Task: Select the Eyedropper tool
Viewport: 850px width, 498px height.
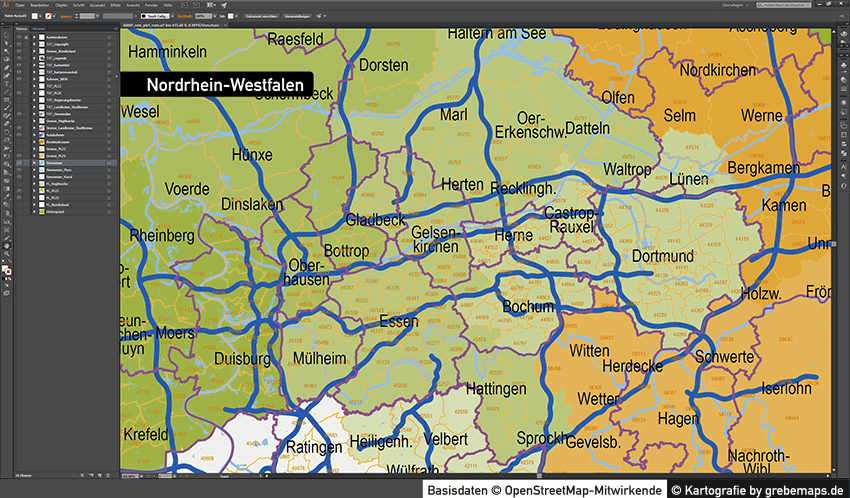Action: (4, 196)
